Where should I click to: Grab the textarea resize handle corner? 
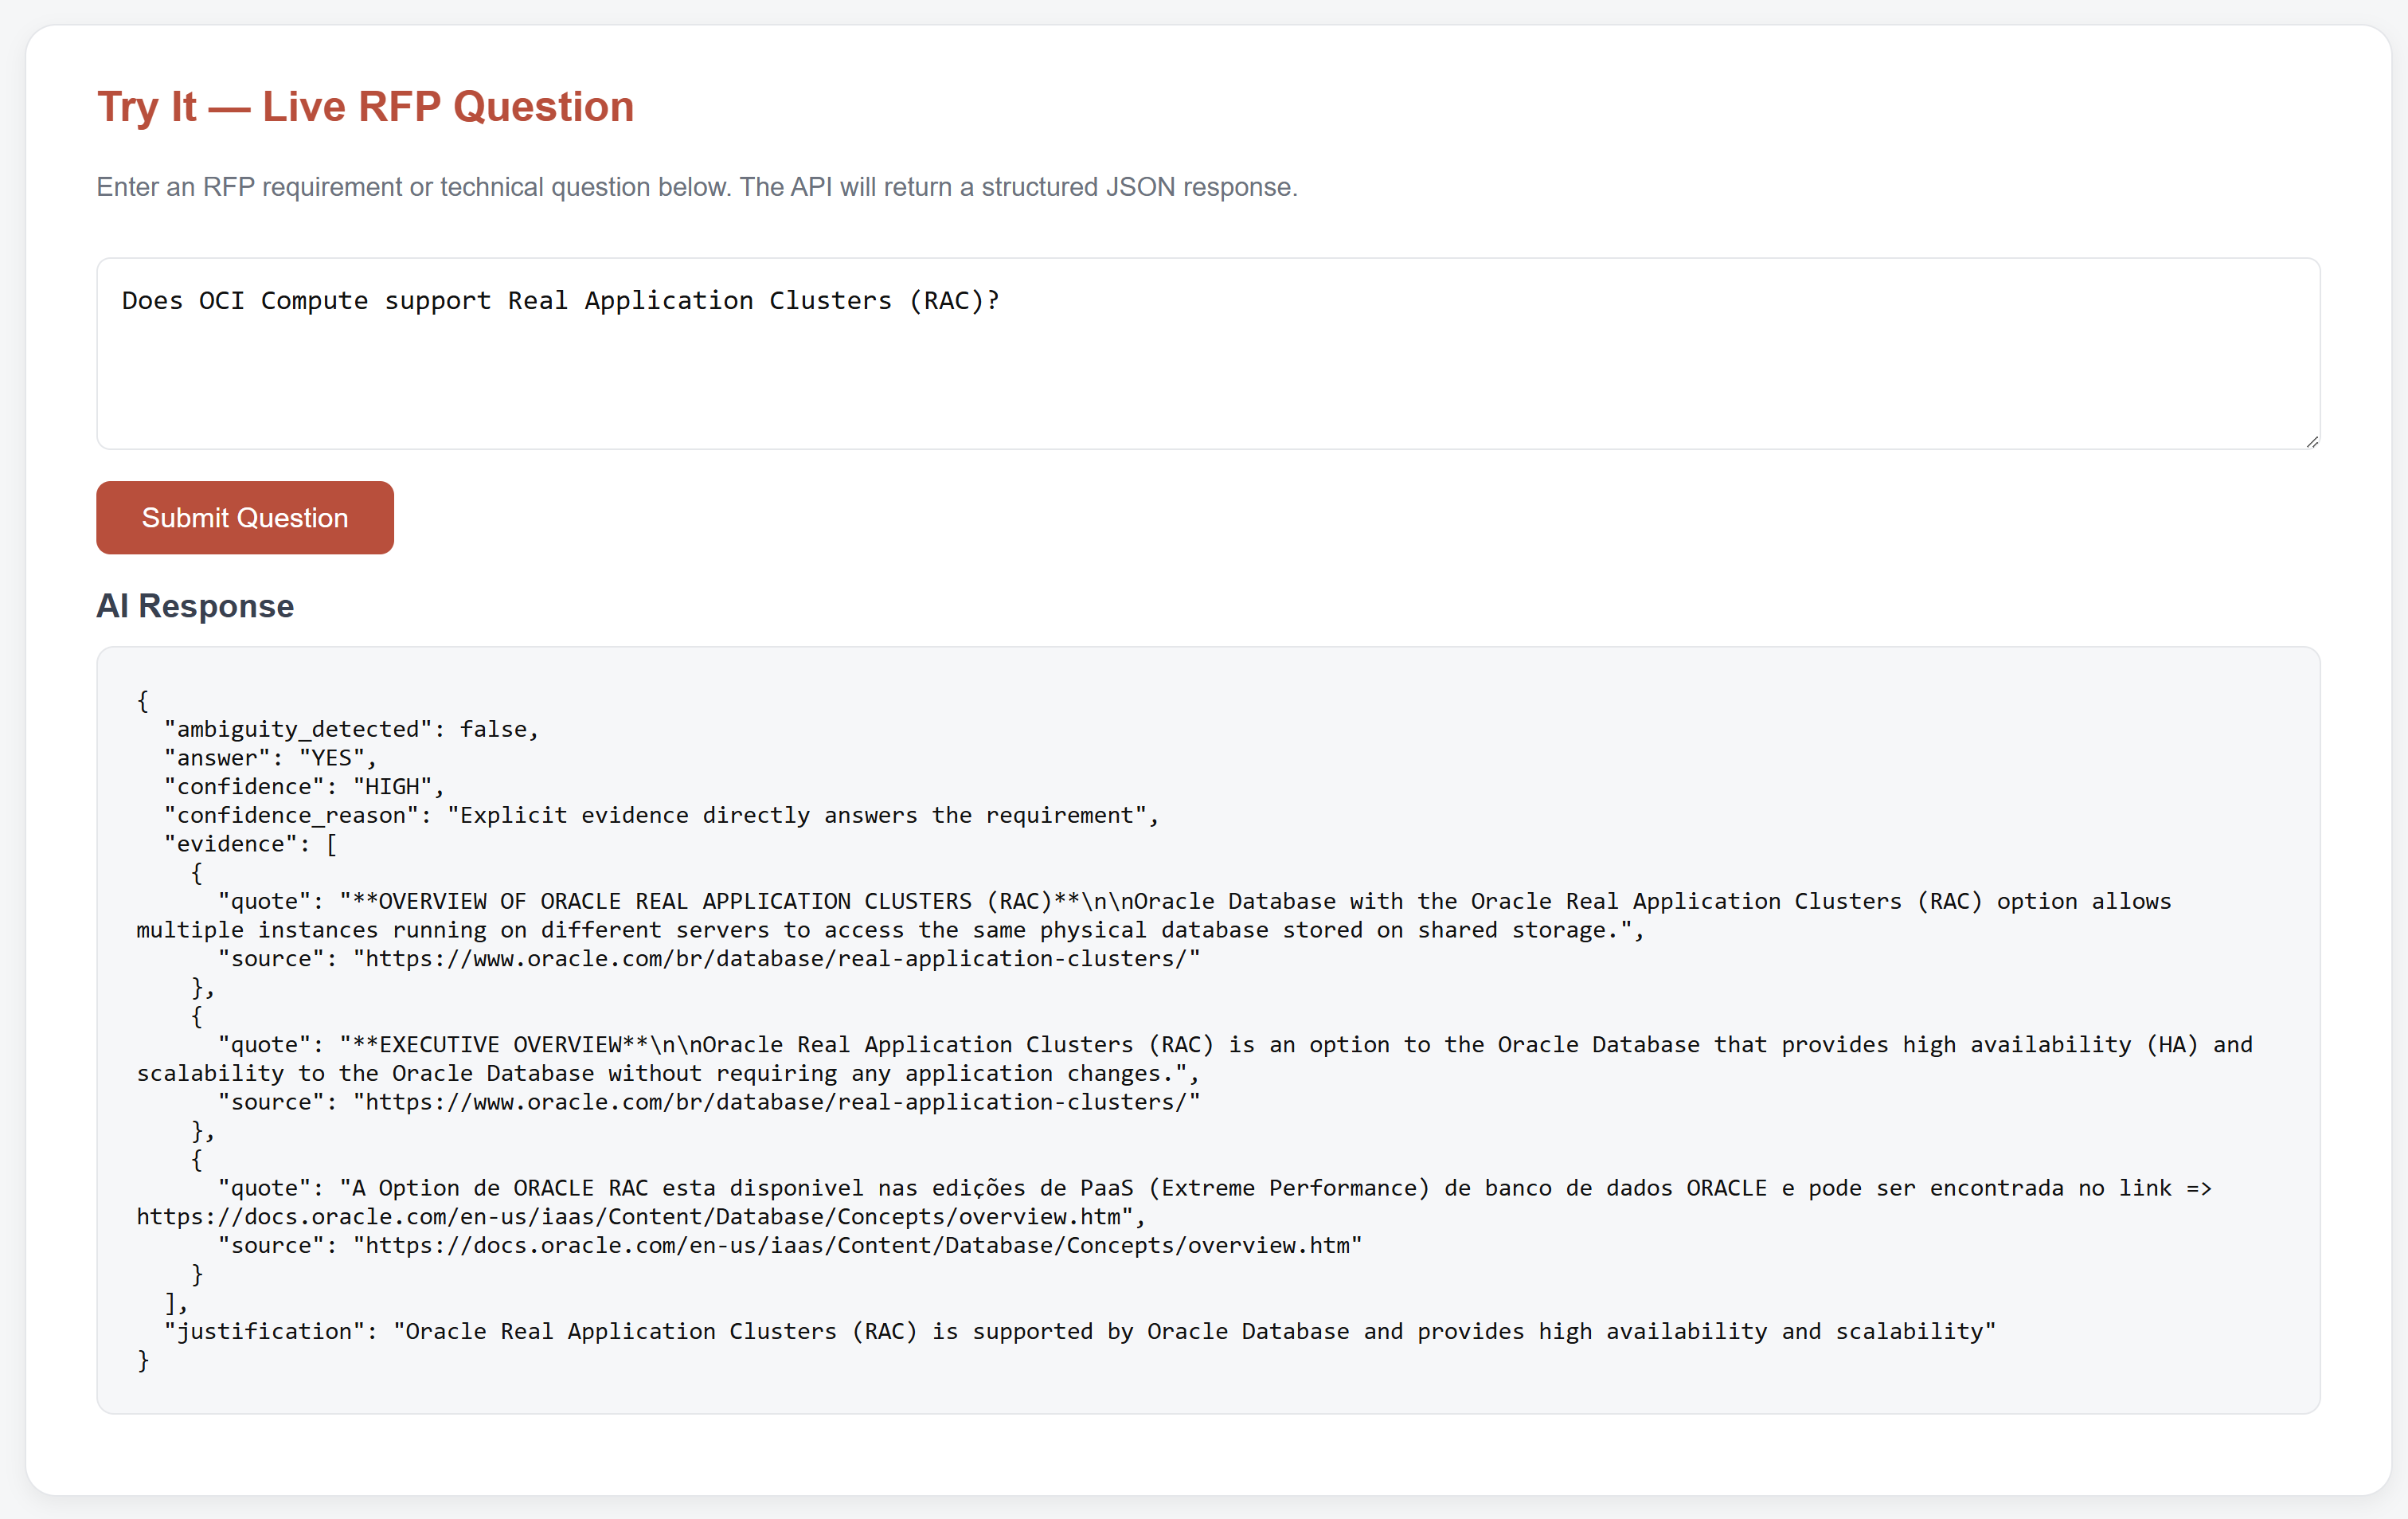coord(2311,441)
